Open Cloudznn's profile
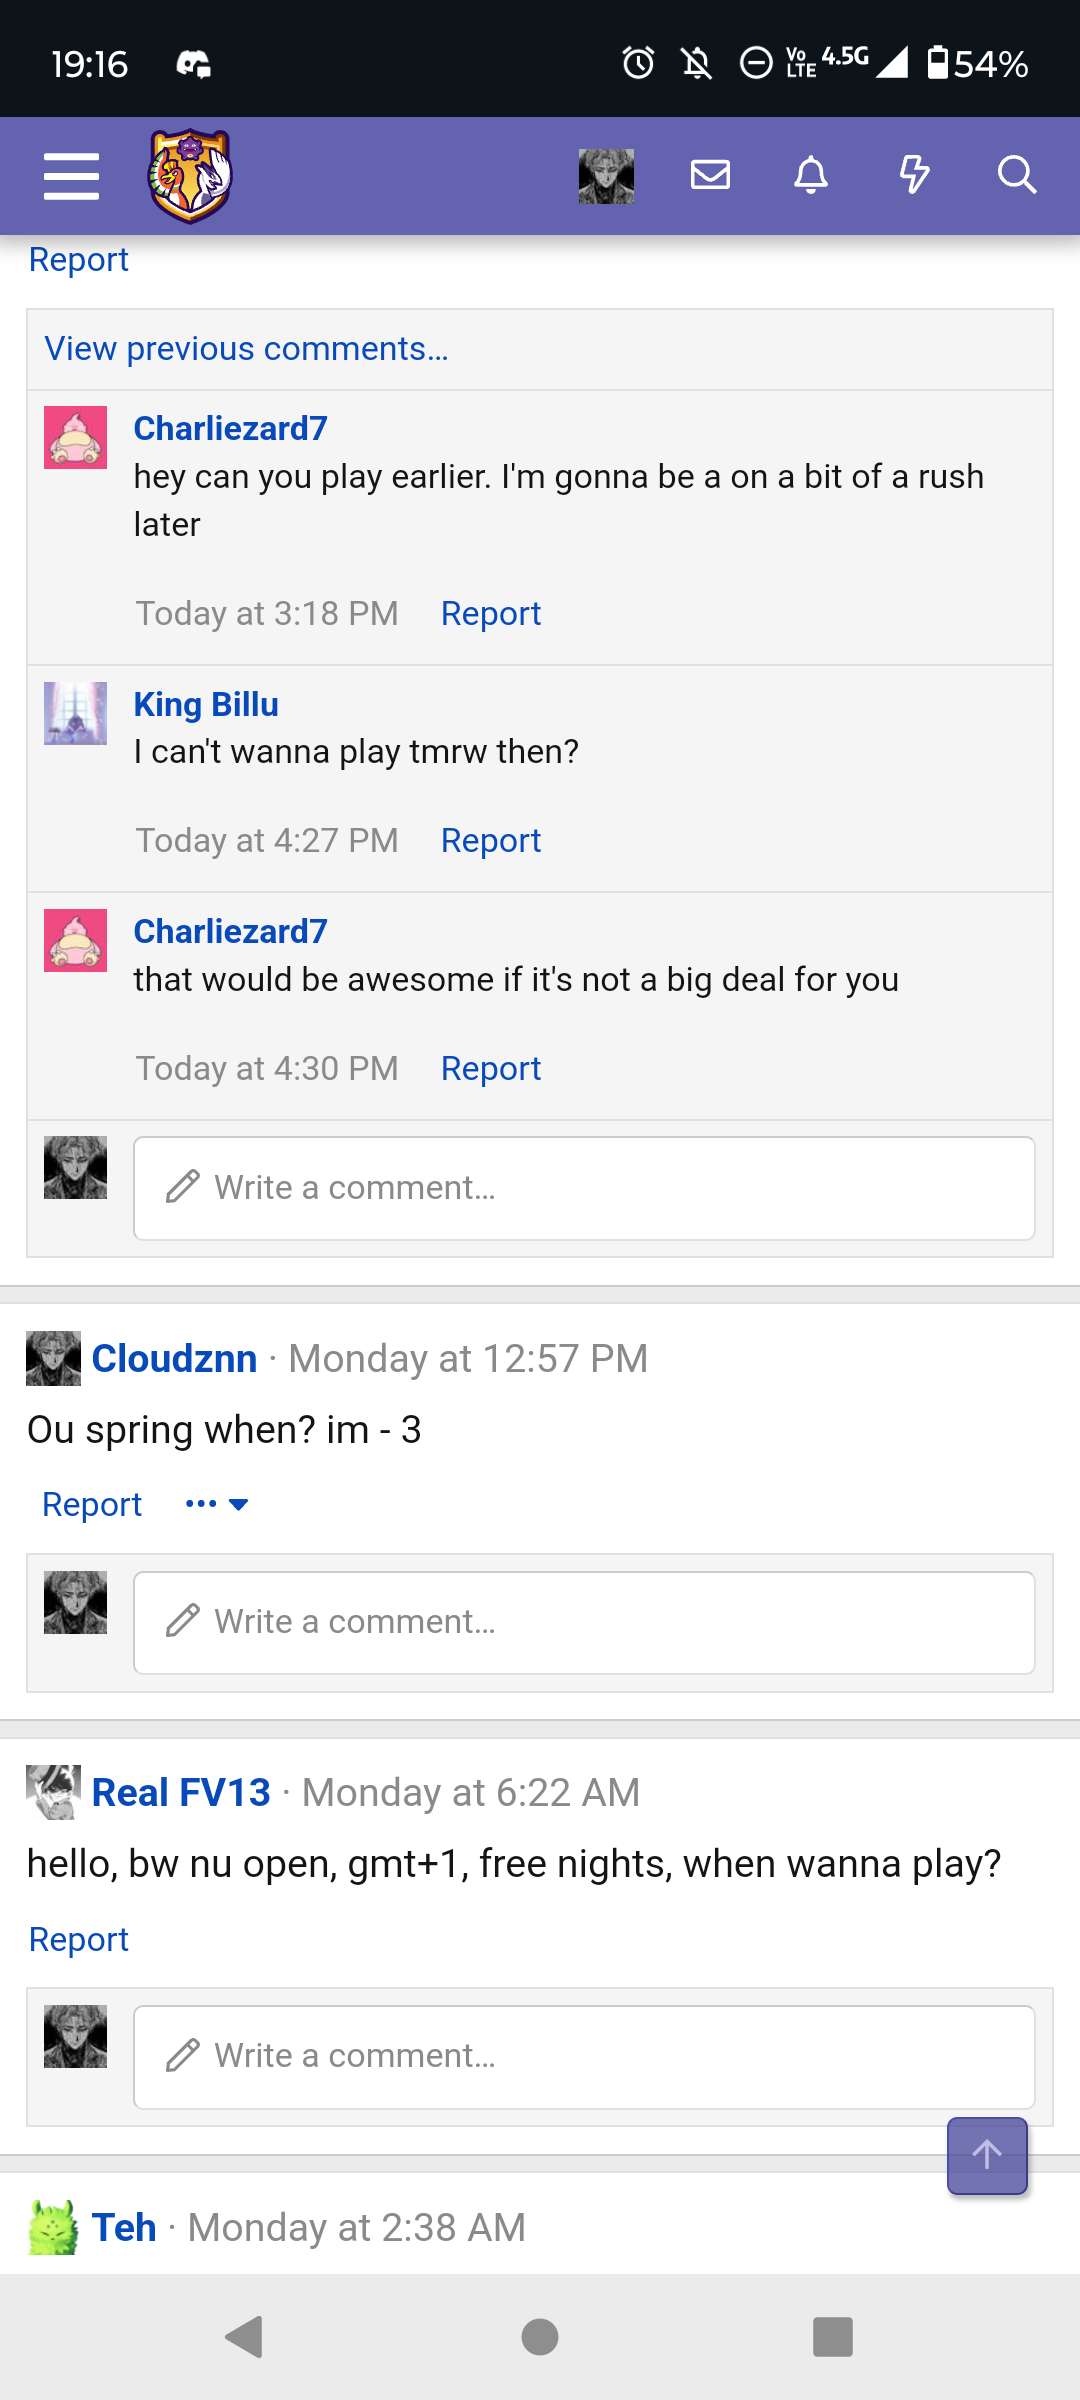Image resolution: width=1080 pixels, height=2400 pixels. coord(174,1358)
